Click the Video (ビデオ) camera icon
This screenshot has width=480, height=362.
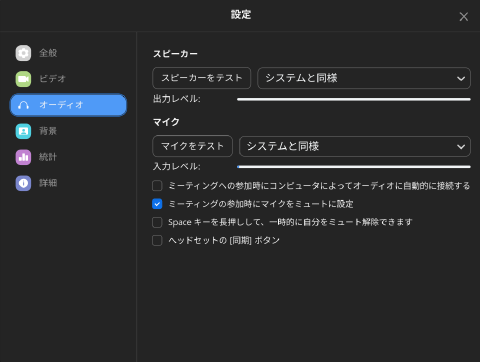(x=23, y=79)
